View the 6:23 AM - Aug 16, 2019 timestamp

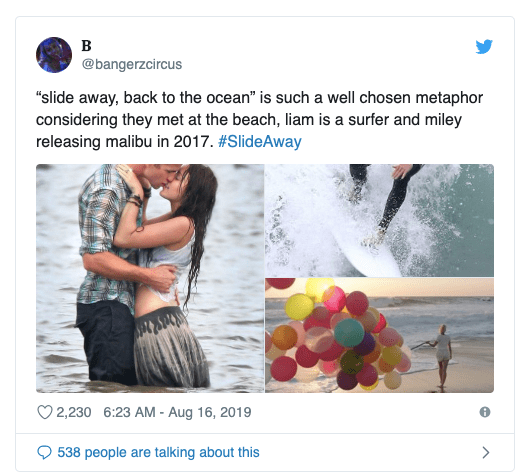coord(177,412)
